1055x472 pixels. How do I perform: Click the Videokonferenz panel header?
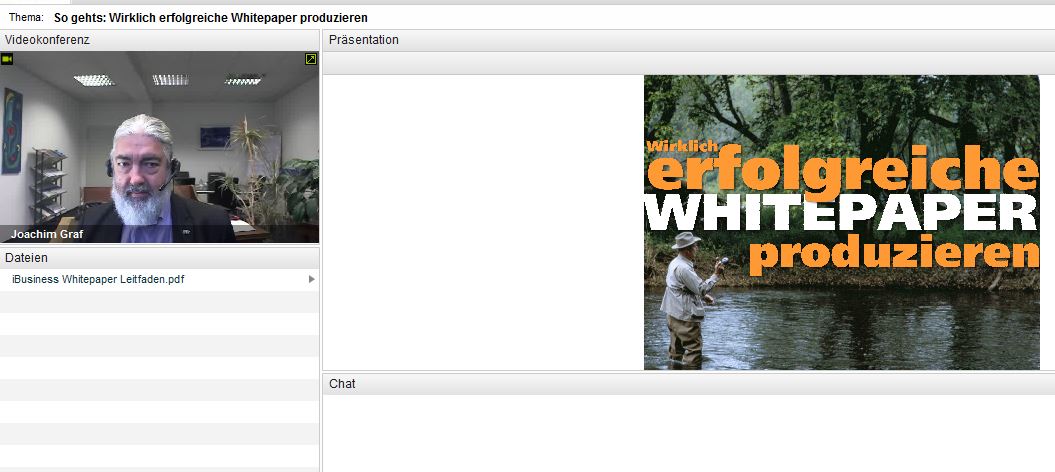[x=159, y=40]
